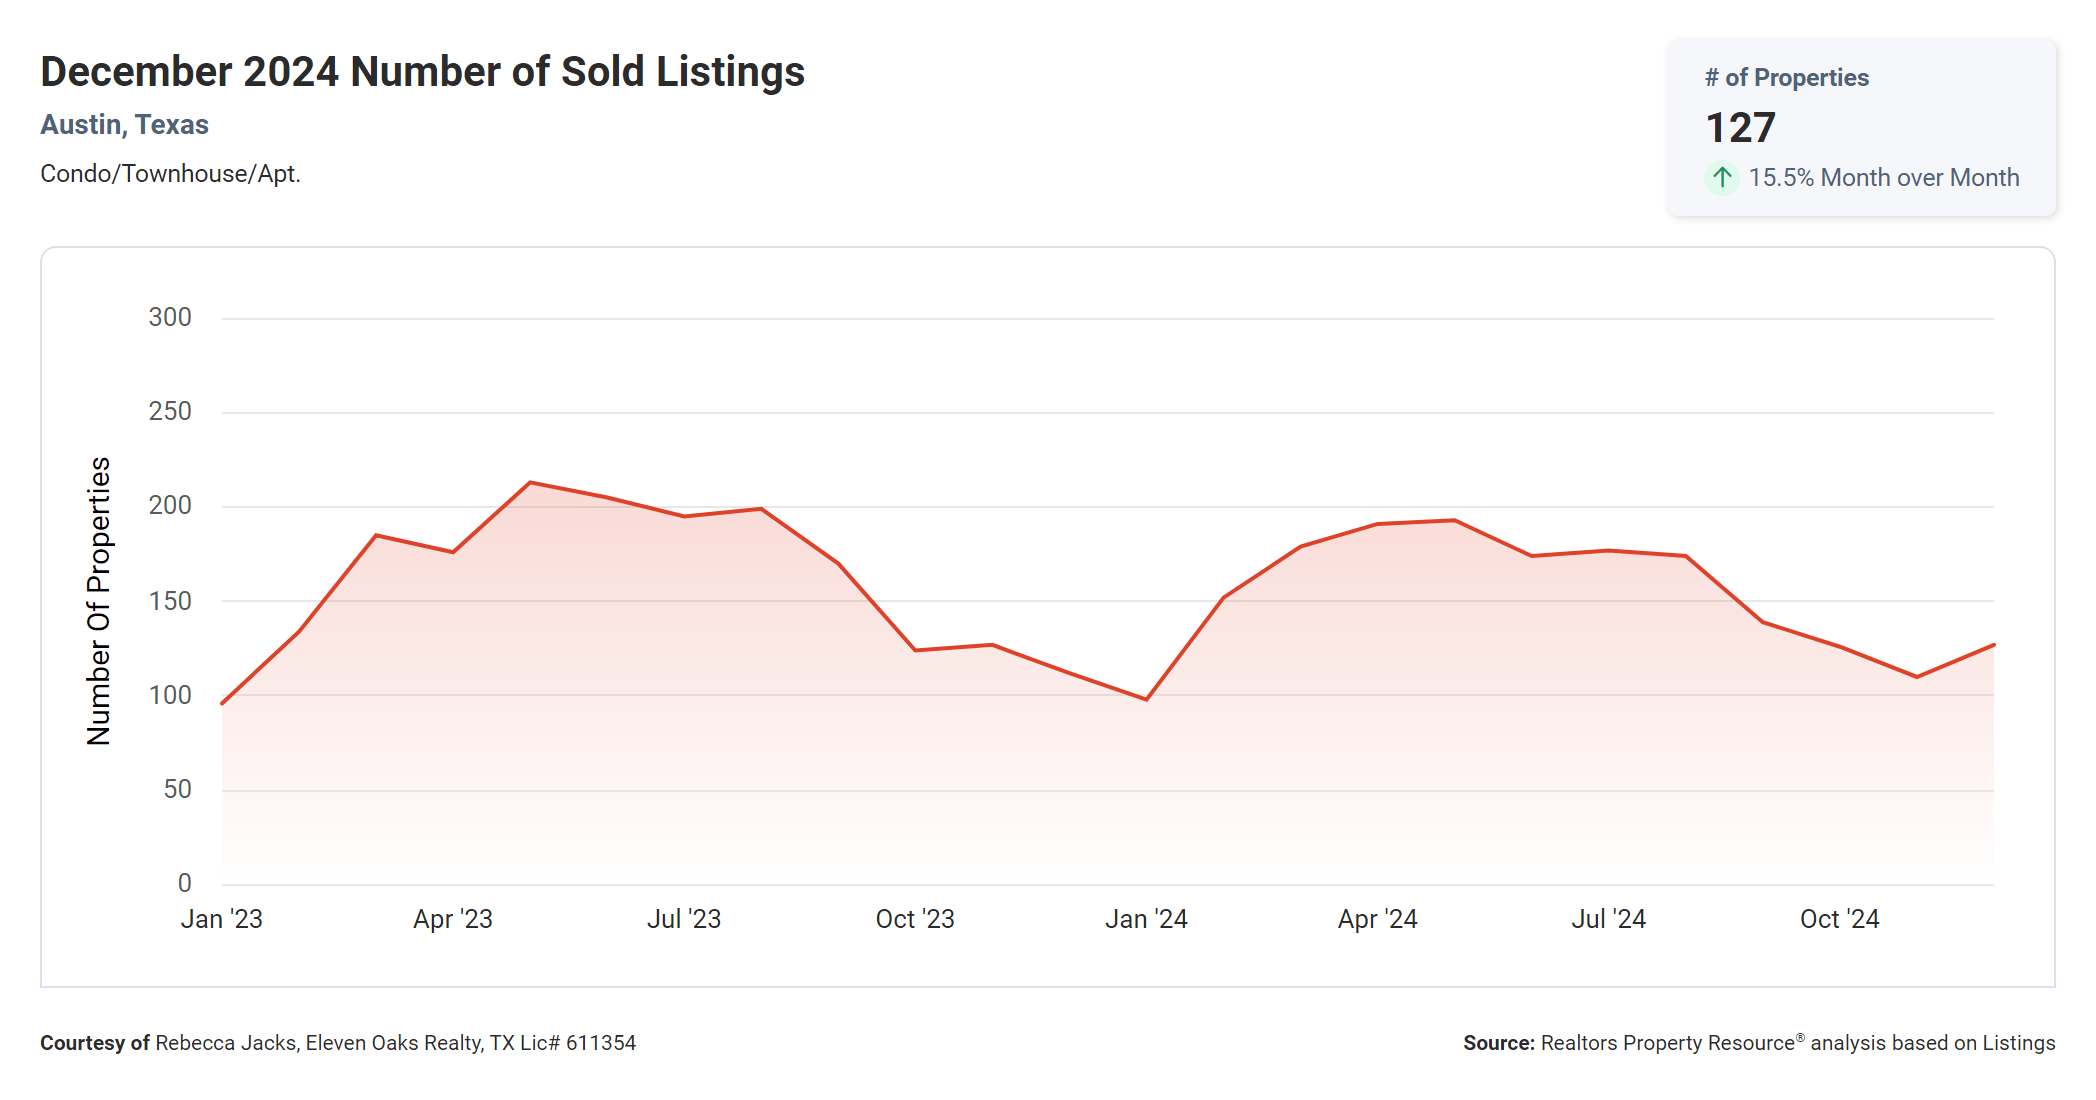Viewport: 2096px width, 1100px height.
Task: Click the Courtesy of Rebecca Jacks credit
Action: [338, 1043]
